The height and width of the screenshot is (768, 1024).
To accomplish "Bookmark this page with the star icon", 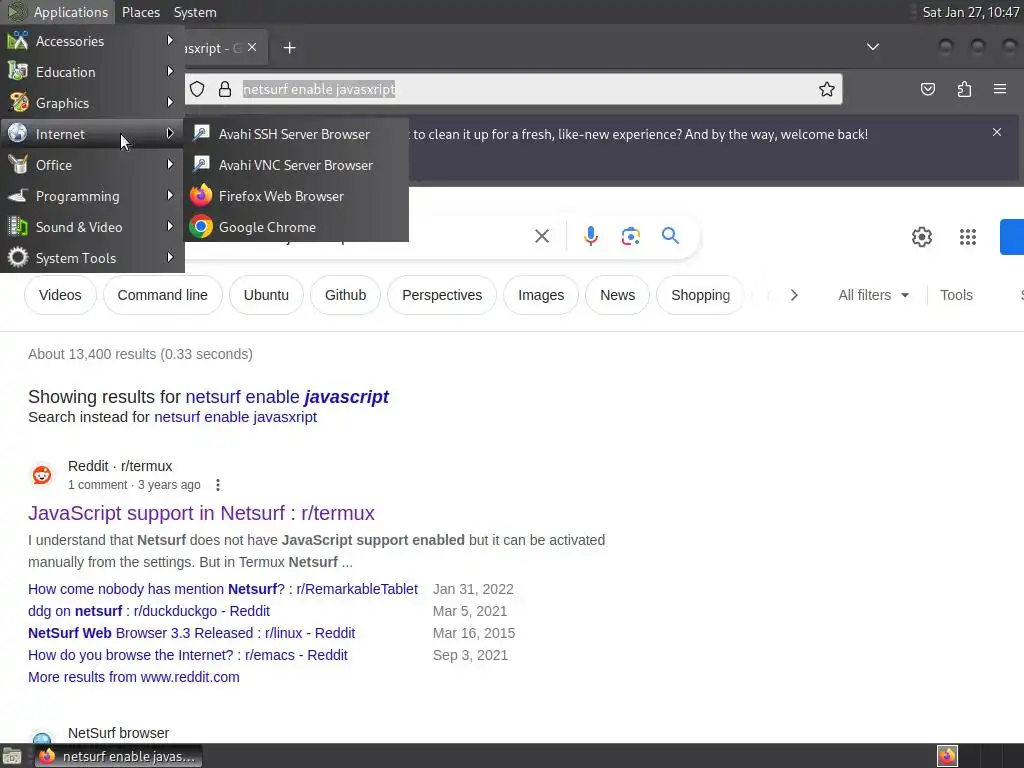I will (826, 89).
